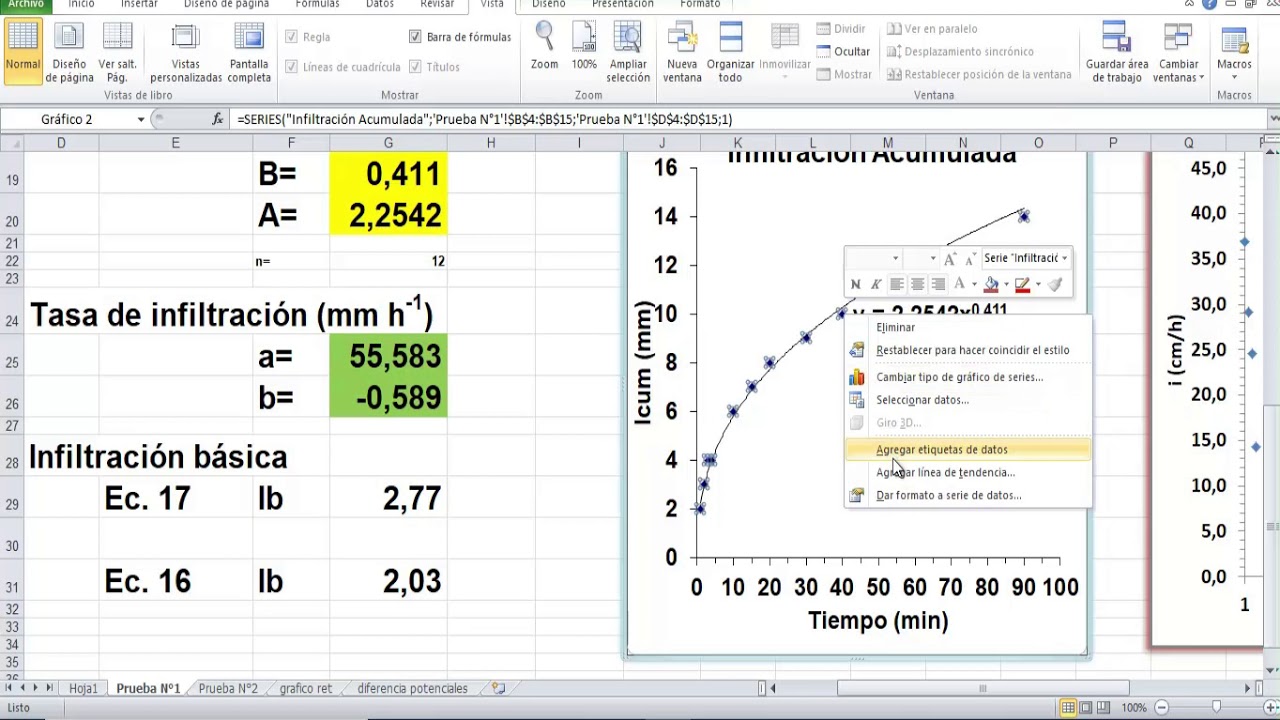Open shape outline color dropdown arrow

pyautogui.click(x=1037, y=285)
